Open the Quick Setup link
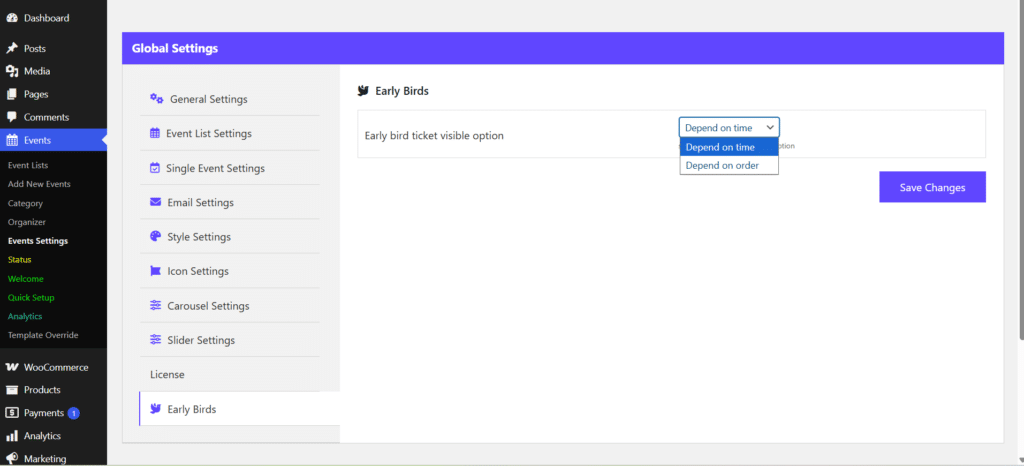The height and width of the screenshot is (466, 1024). click(x=31, y=298)
